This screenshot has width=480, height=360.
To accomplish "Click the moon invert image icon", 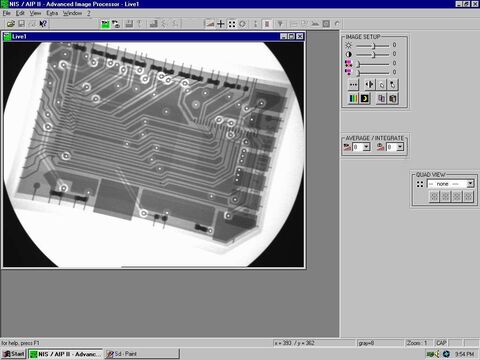I will [365, 99].
